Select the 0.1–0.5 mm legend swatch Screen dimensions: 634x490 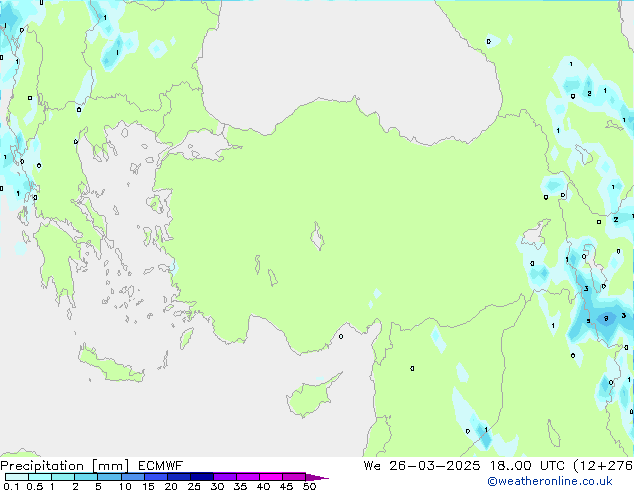17,477
